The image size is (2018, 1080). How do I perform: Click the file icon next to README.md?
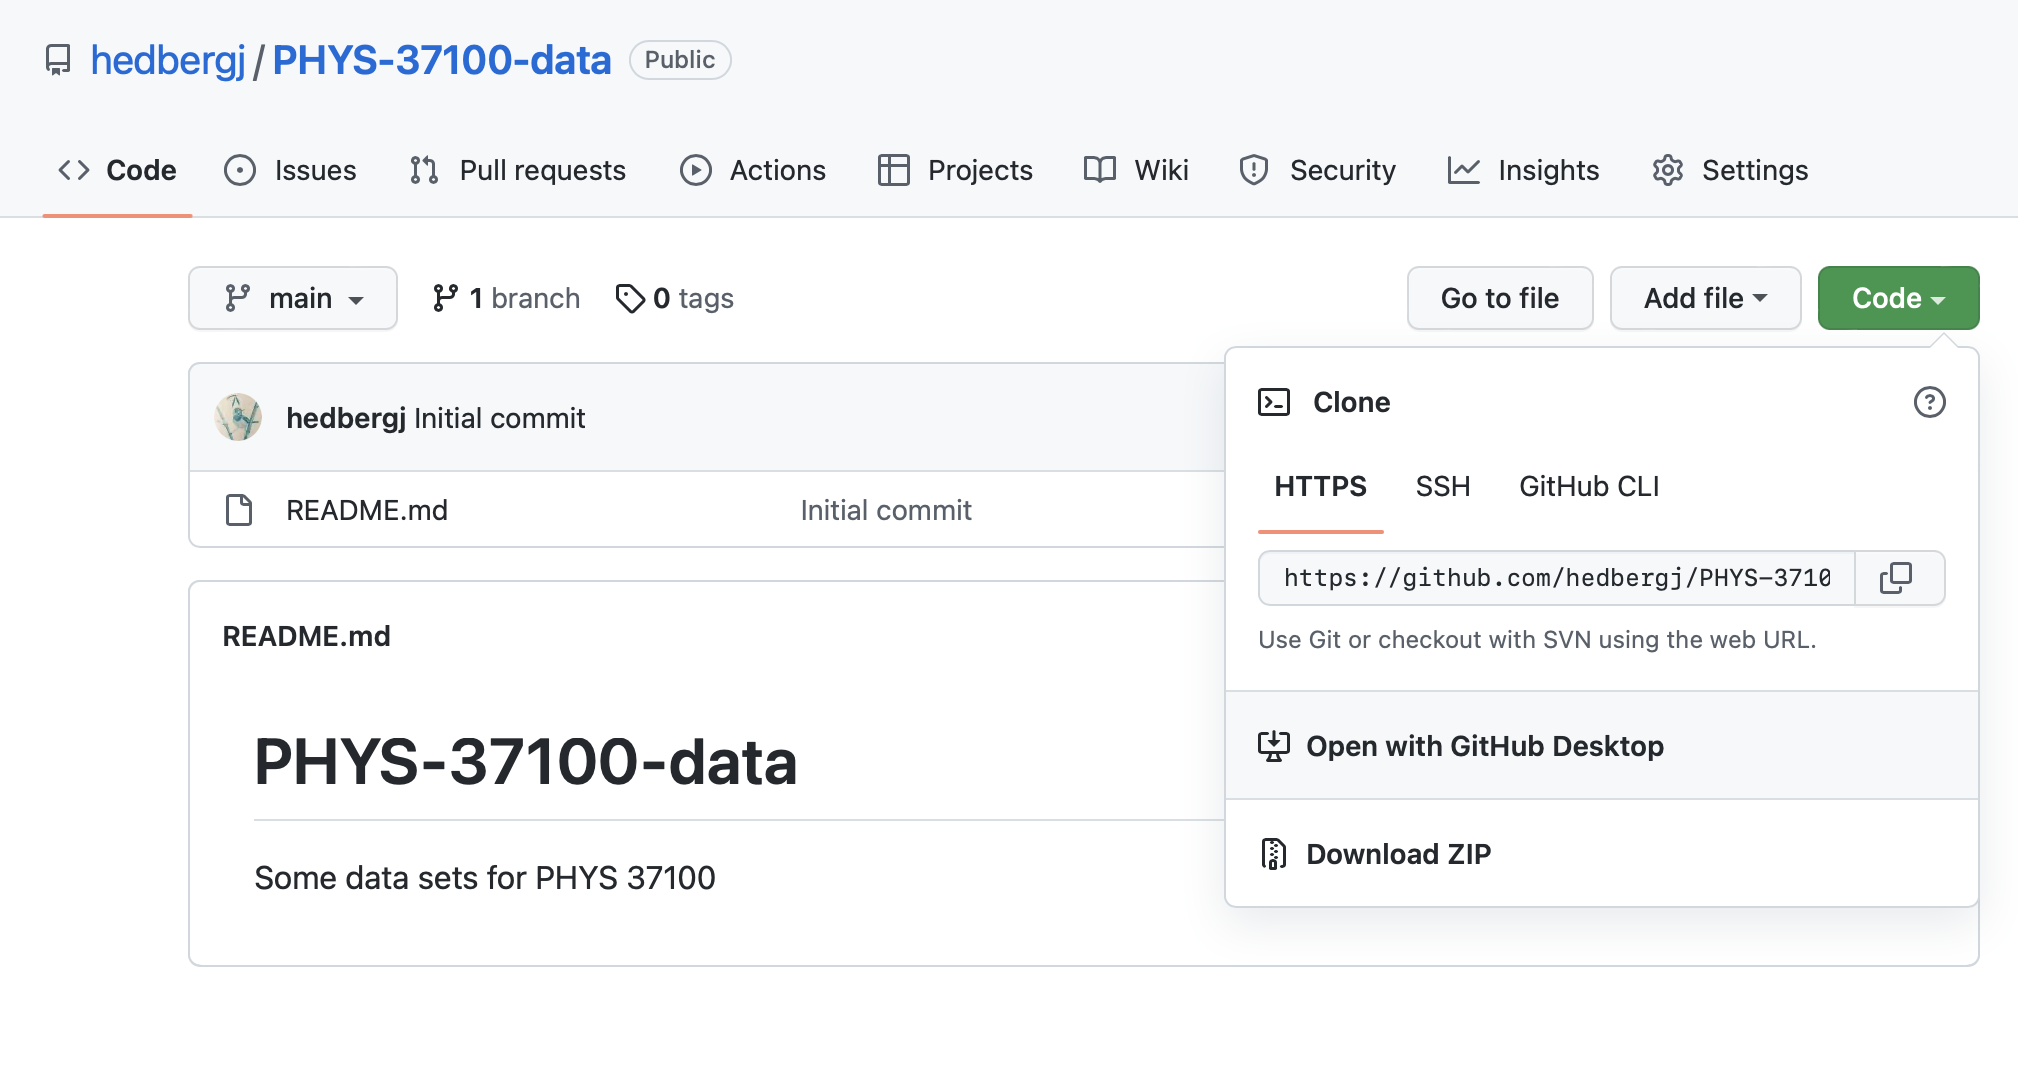(x=239, y=510)
